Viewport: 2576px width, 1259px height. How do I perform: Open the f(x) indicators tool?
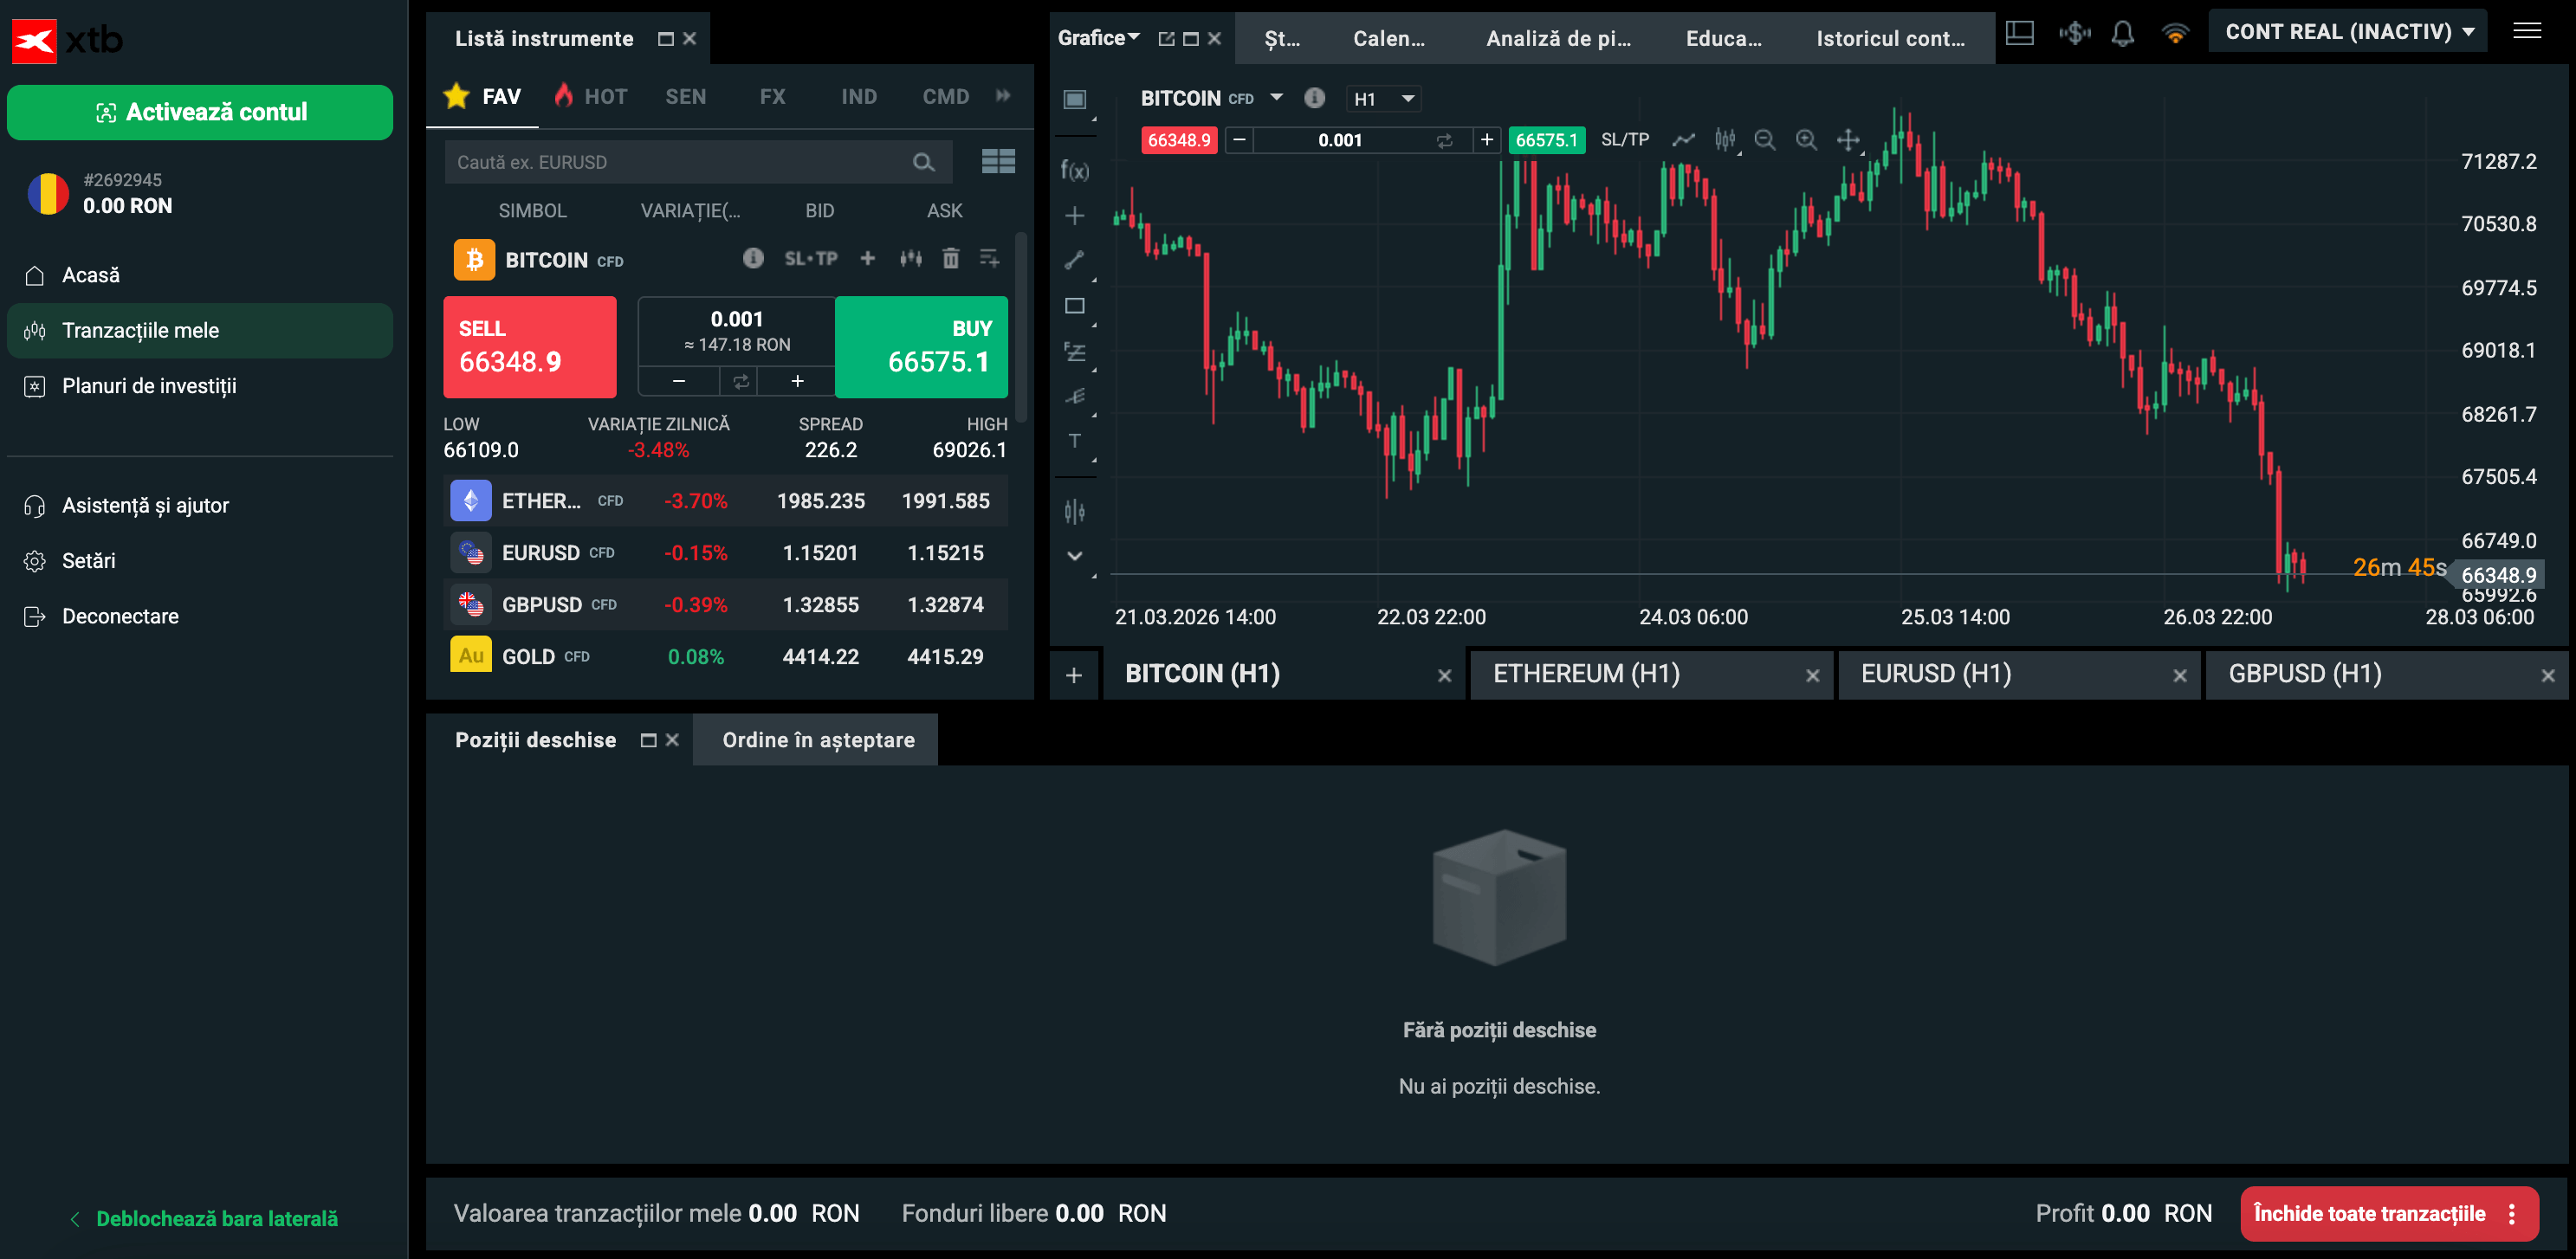click(1074, 171)
